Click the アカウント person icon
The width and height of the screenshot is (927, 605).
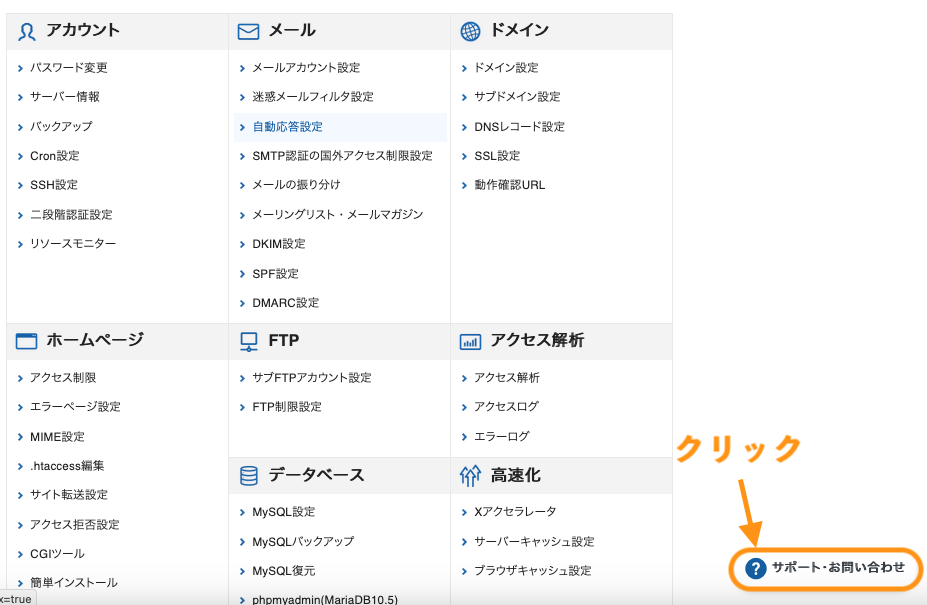27,31
